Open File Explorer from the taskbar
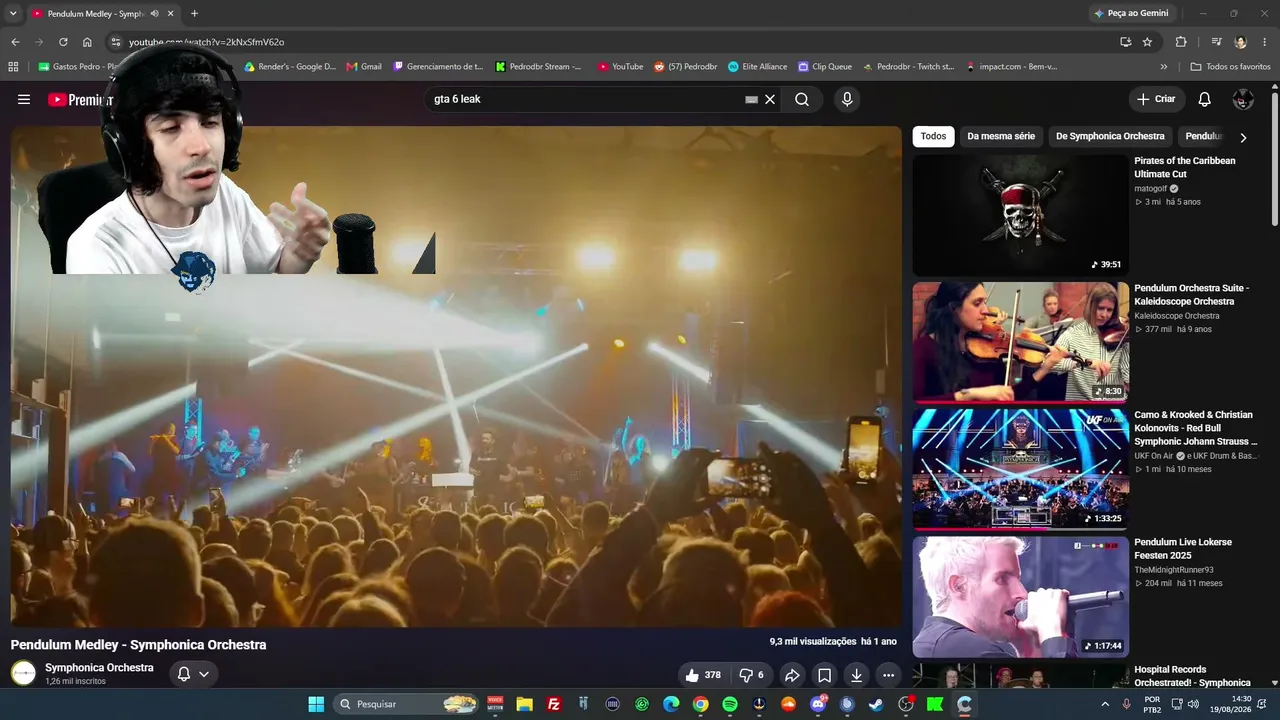 point(524,704)
